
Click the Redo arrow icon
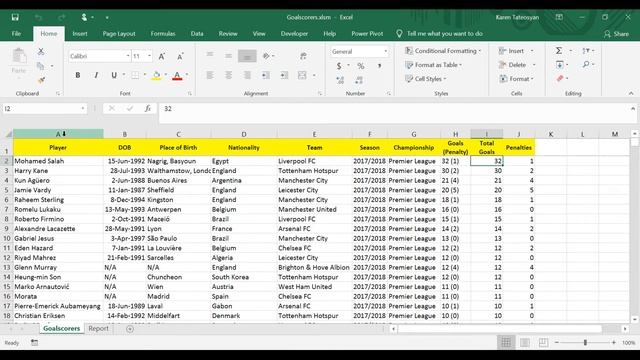point(62,17)
